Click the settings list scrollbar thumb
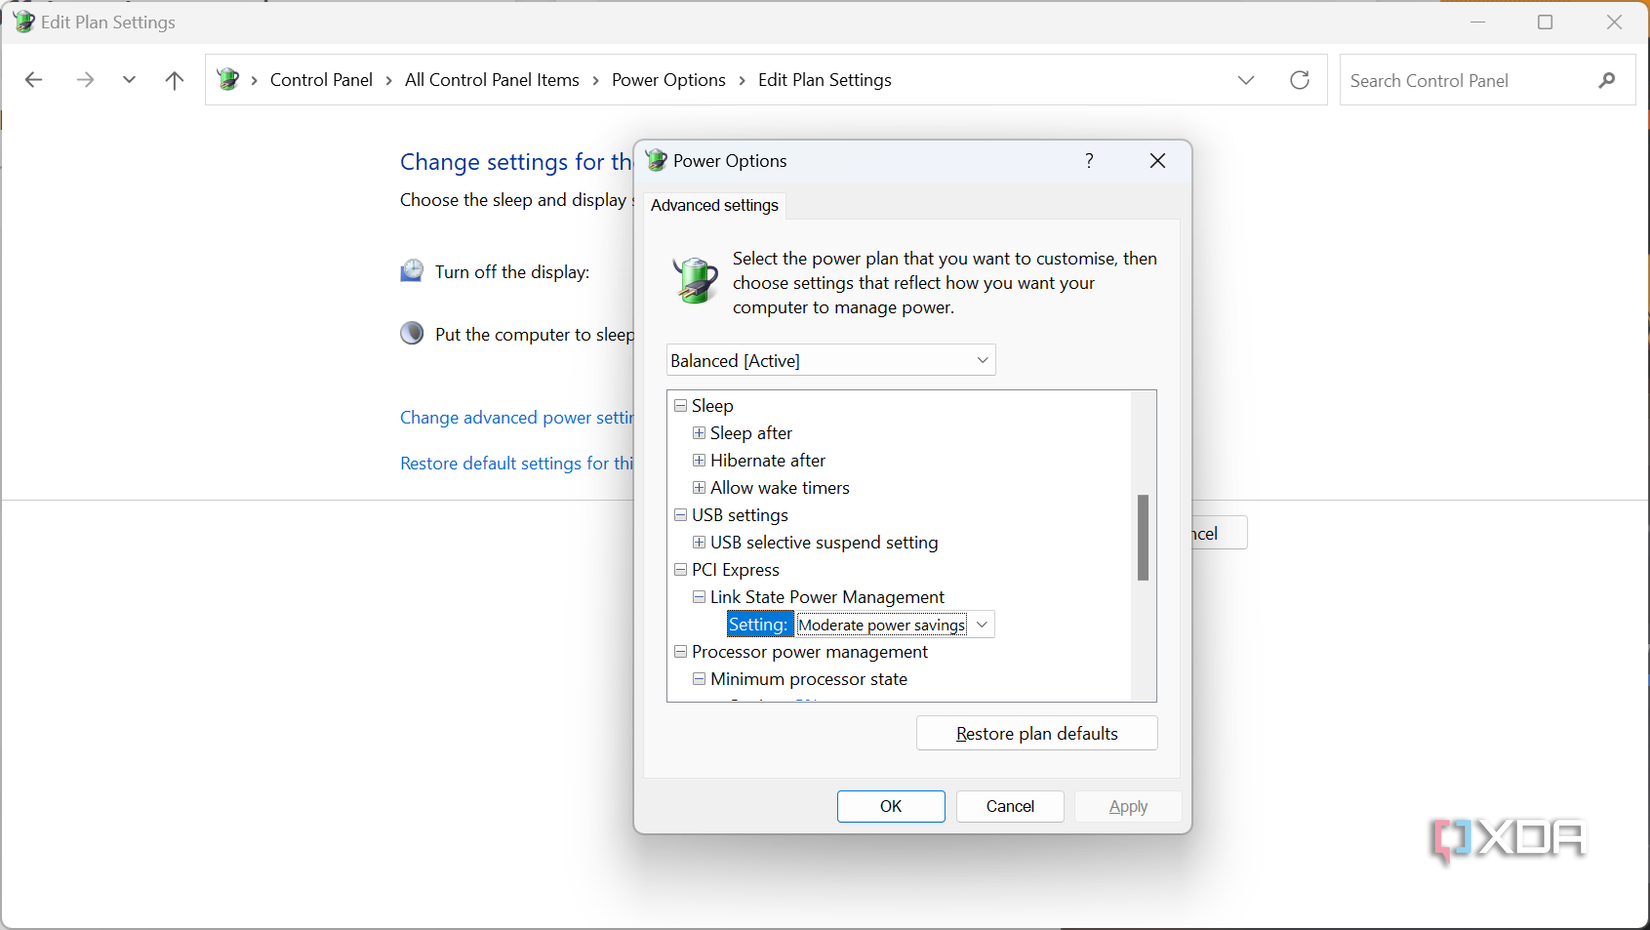The width and height of the screenshot is (1650, 930). [x=1143, y=537]
